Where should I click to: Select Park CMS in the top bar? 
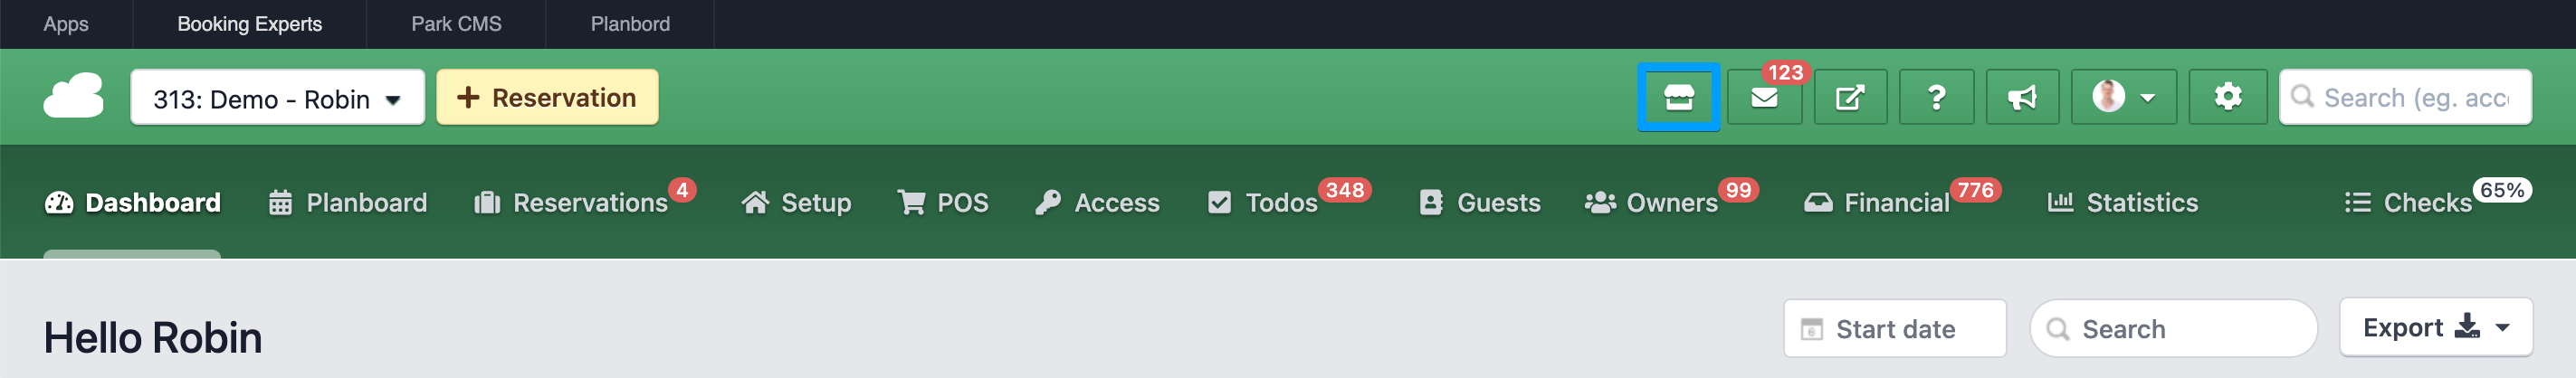coord(456,24)
